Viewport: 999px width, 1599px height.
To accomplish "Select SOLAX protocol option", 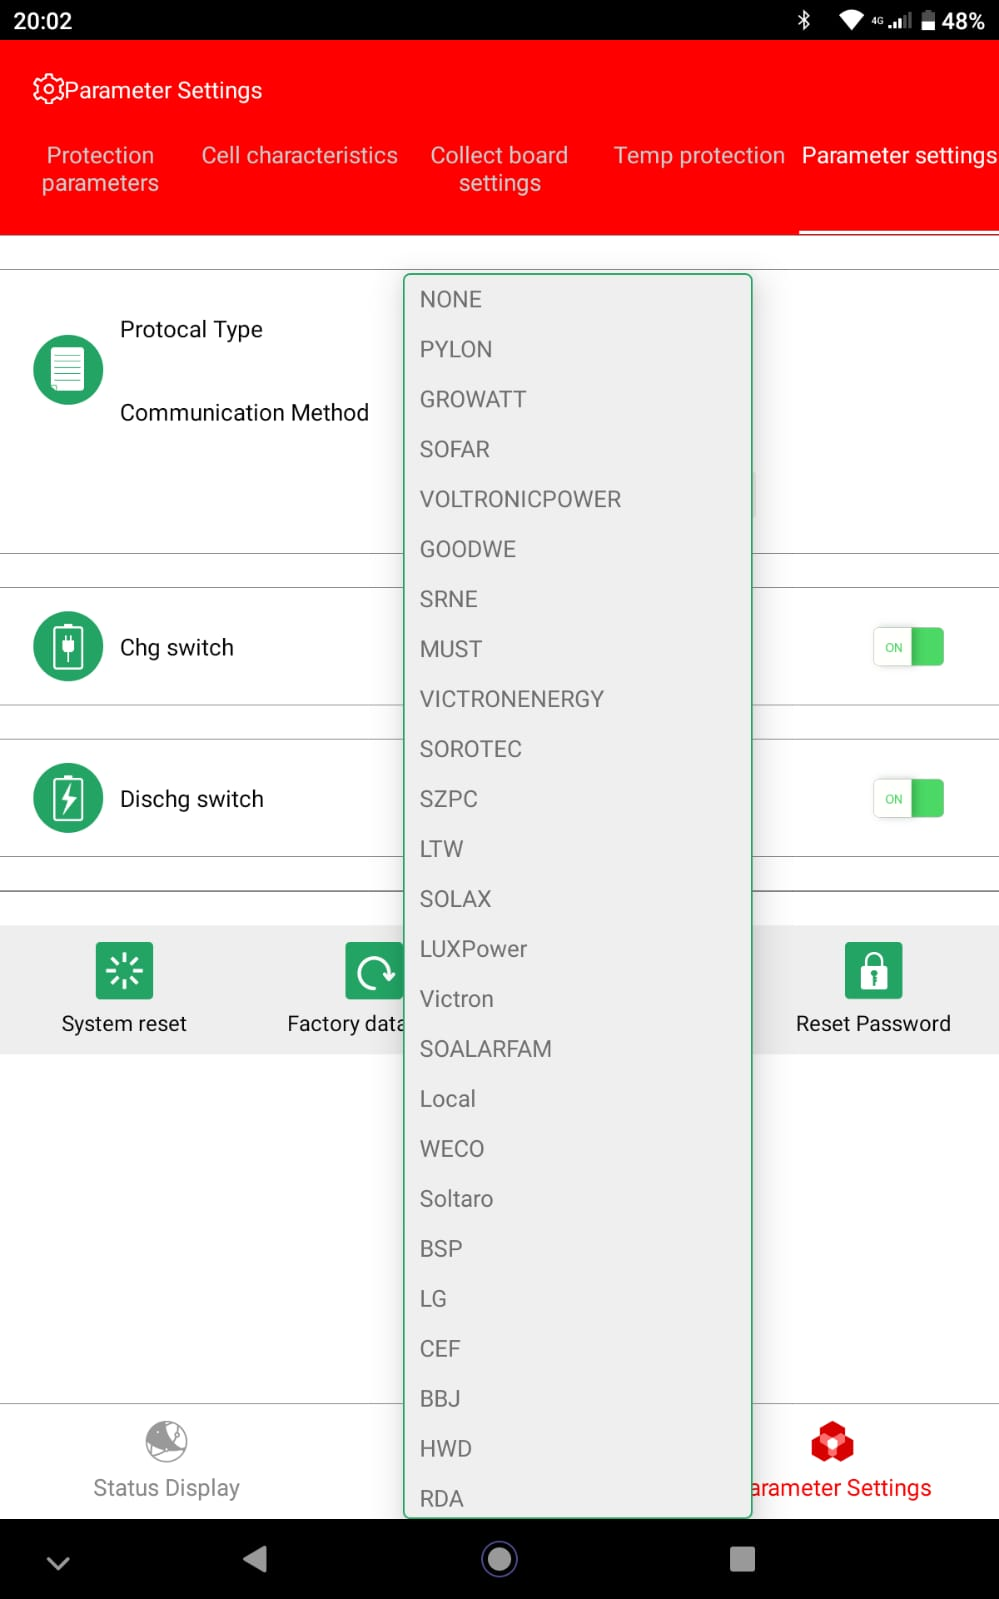I will pyautogui.click(x=578, y=899).
